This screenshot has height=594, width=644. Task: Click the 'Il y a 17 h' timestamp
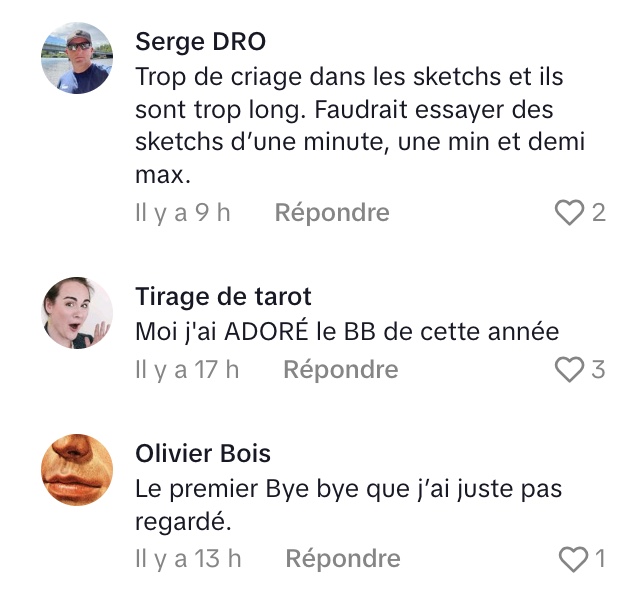pos(187,370)
